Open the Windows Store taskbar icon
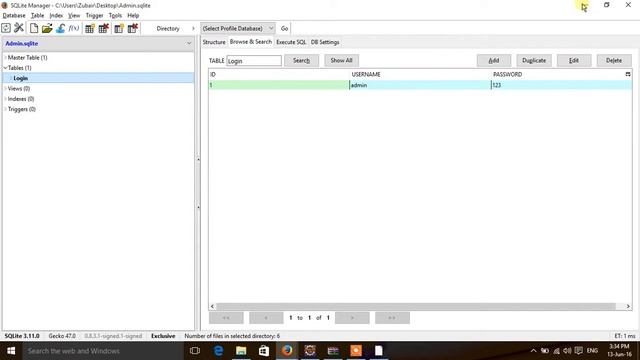Viewport: 640px width, 360px height. coord(264,351)
